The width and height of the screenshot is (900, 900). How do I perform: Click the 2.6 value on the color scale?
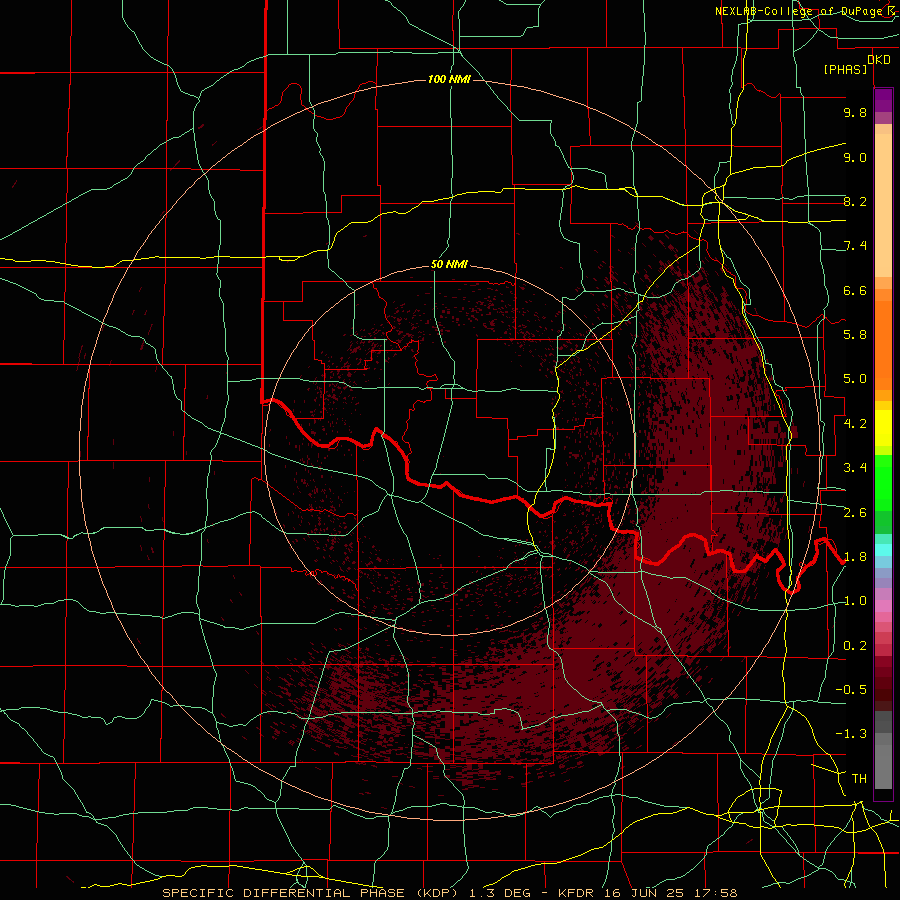tap(855, 513)
